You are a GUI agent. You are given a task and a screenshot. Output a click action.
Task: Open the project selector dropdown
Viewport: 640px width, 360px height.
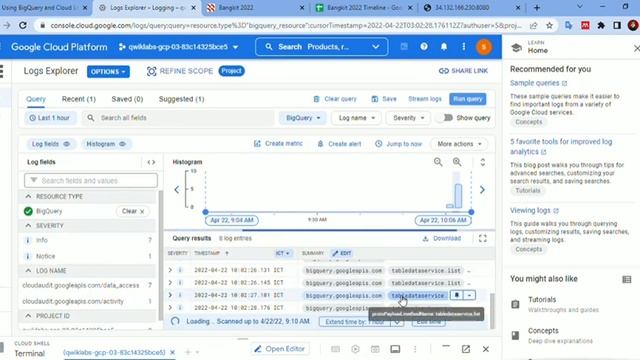179,47
